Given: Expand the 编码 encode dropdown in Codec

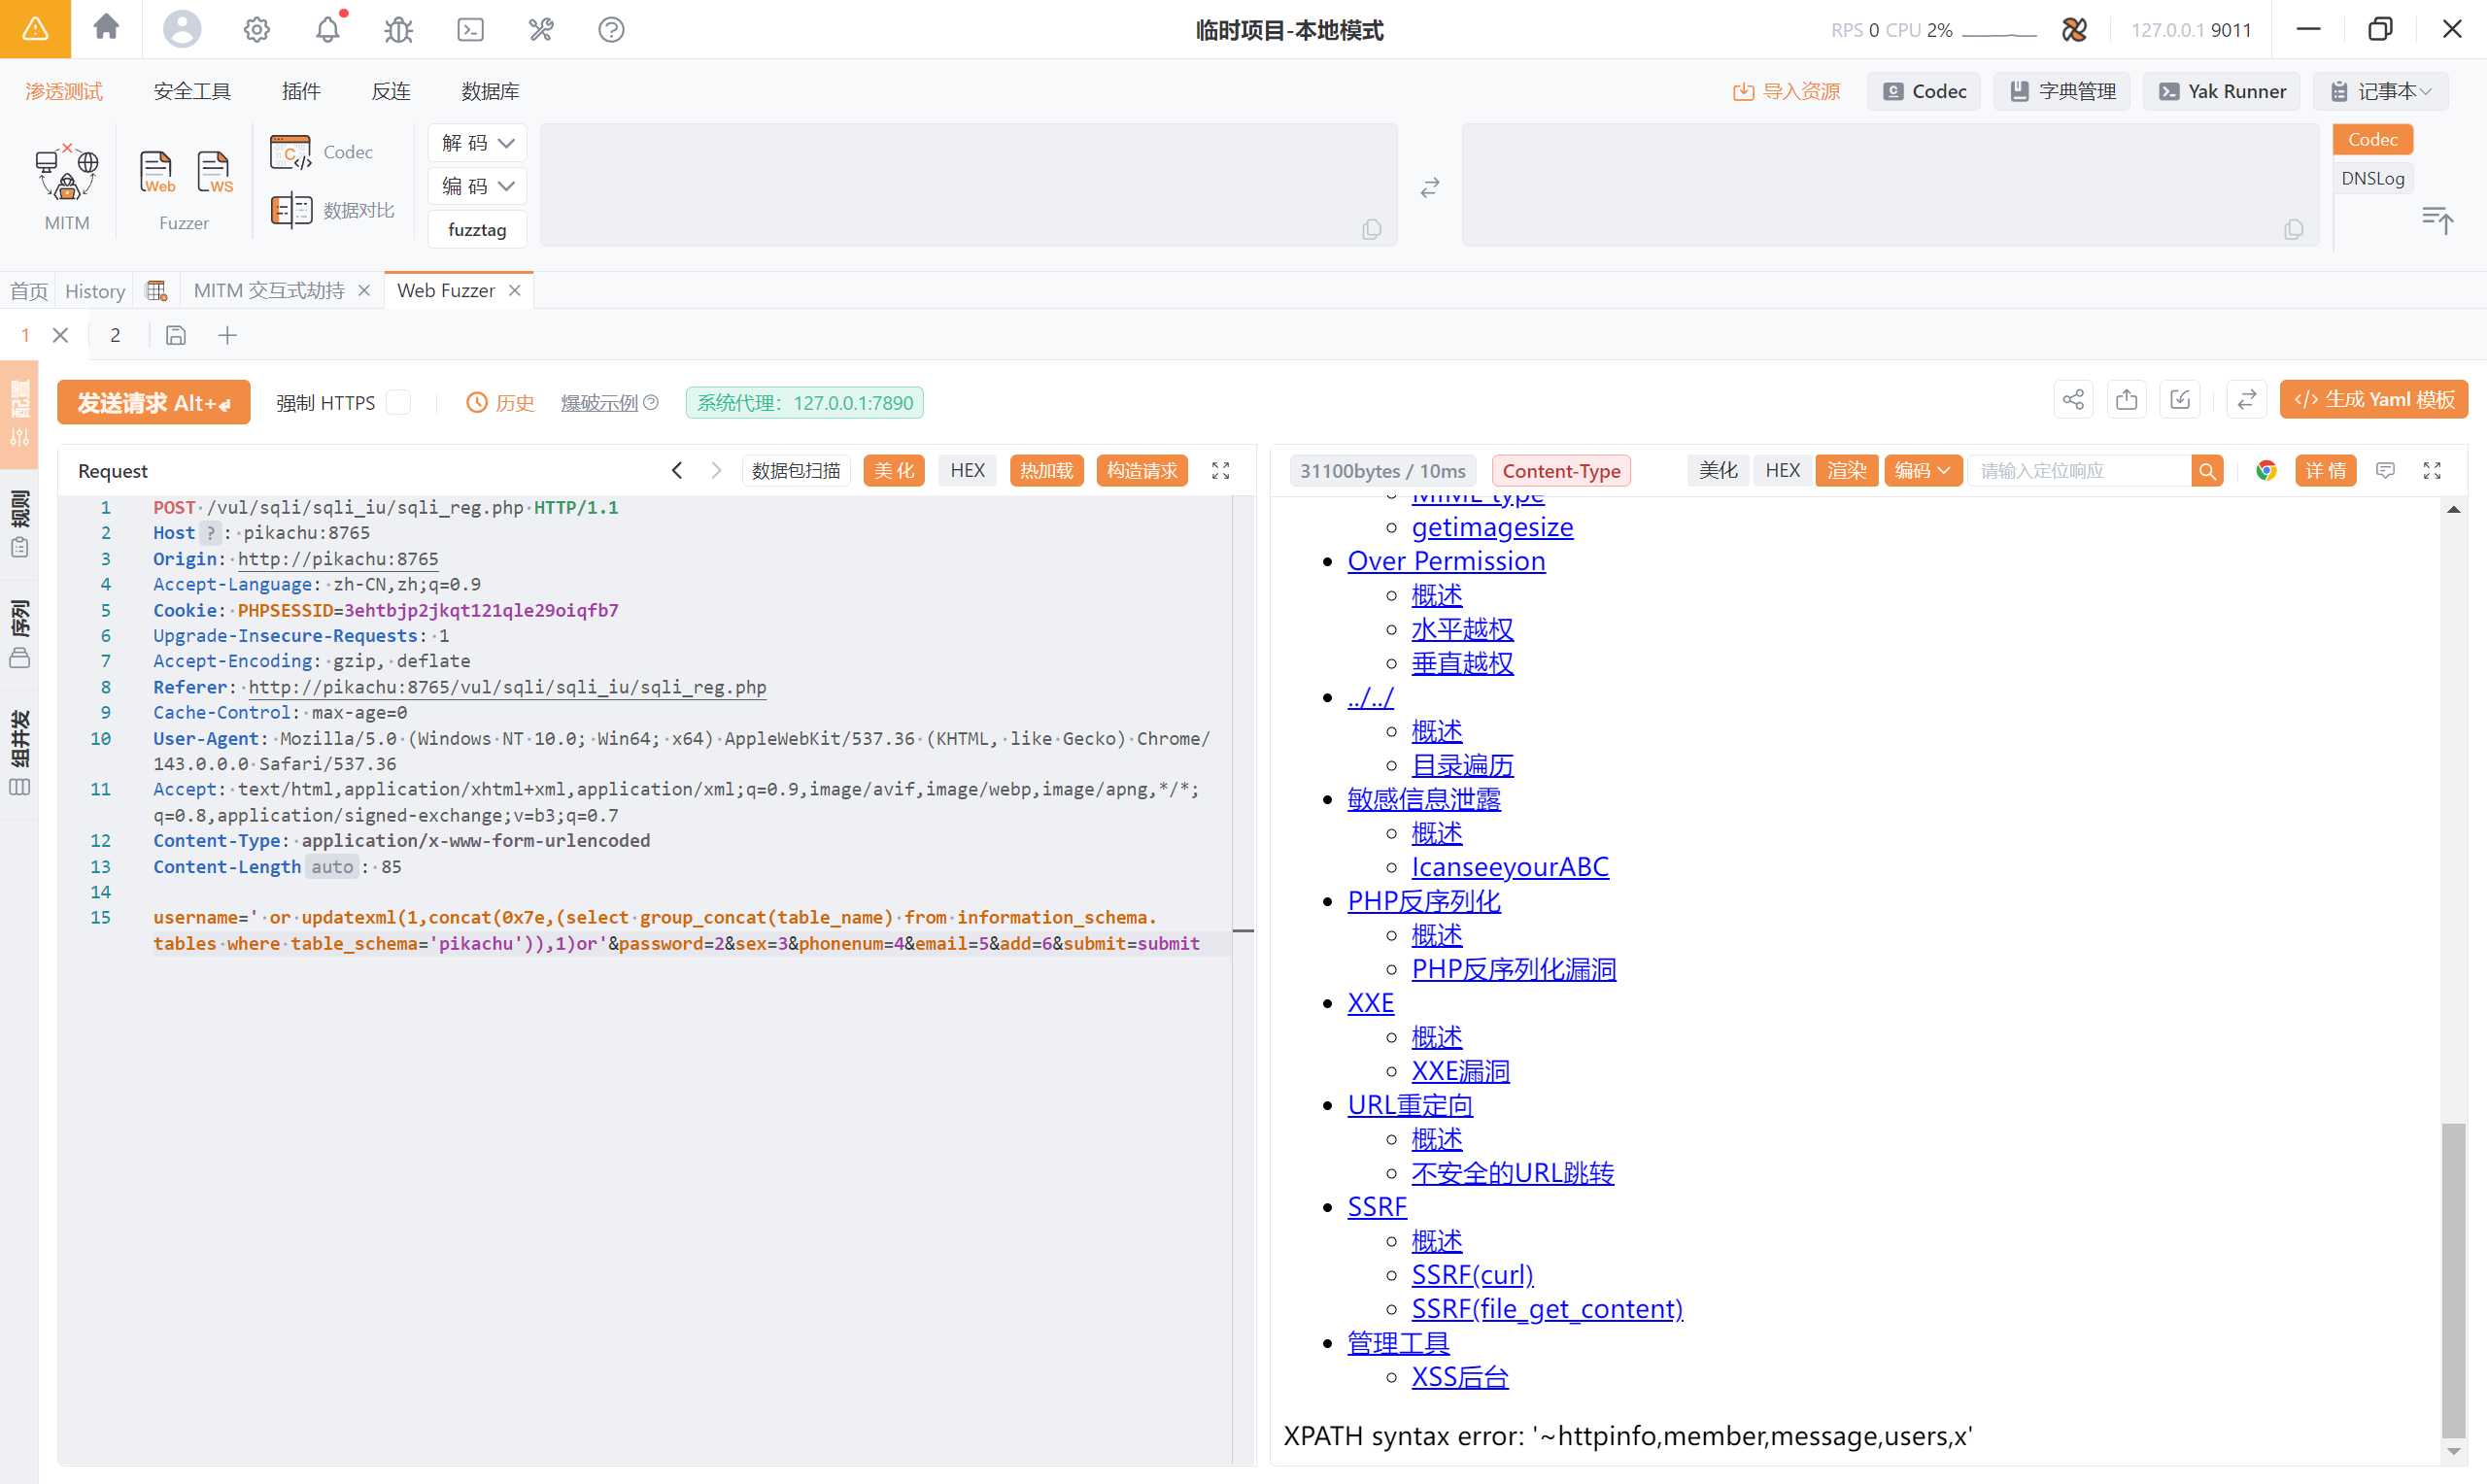Looking at the screenshot, I should 477,186.
